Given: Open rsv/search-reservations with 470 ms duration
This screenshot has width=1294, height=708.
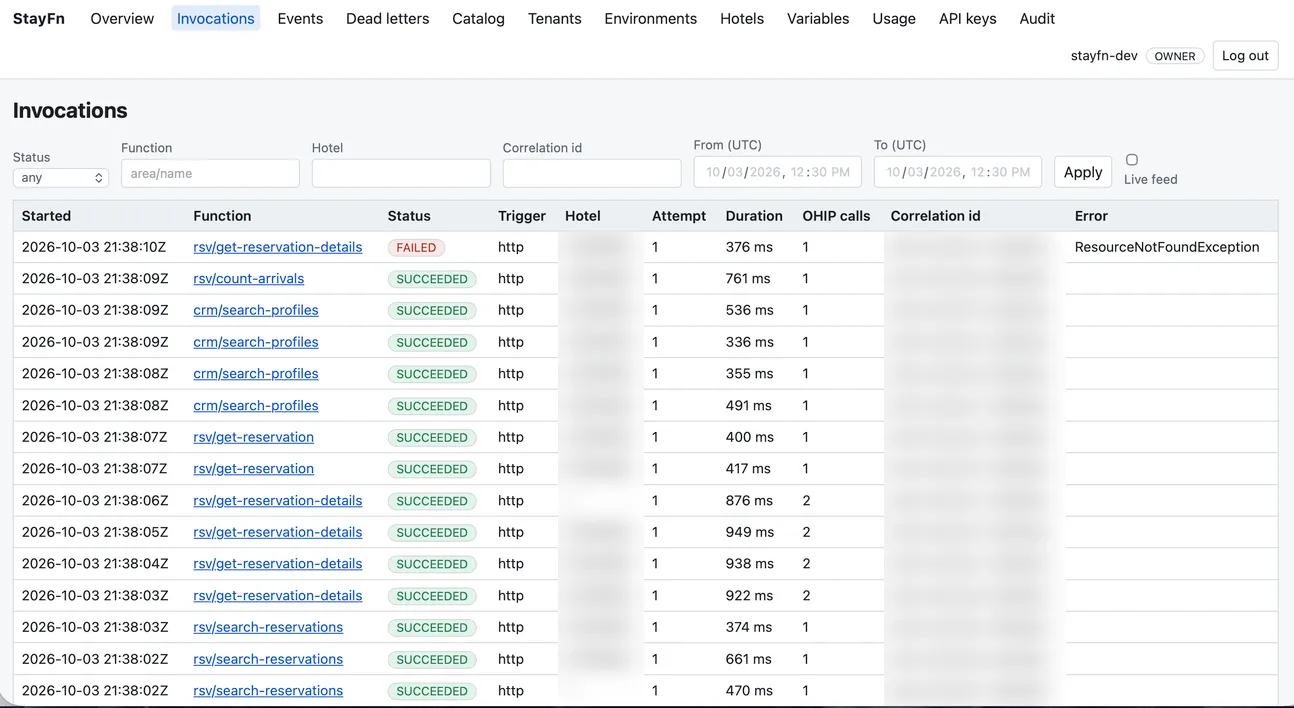Looking at the screenshot, I should point(268,690).
